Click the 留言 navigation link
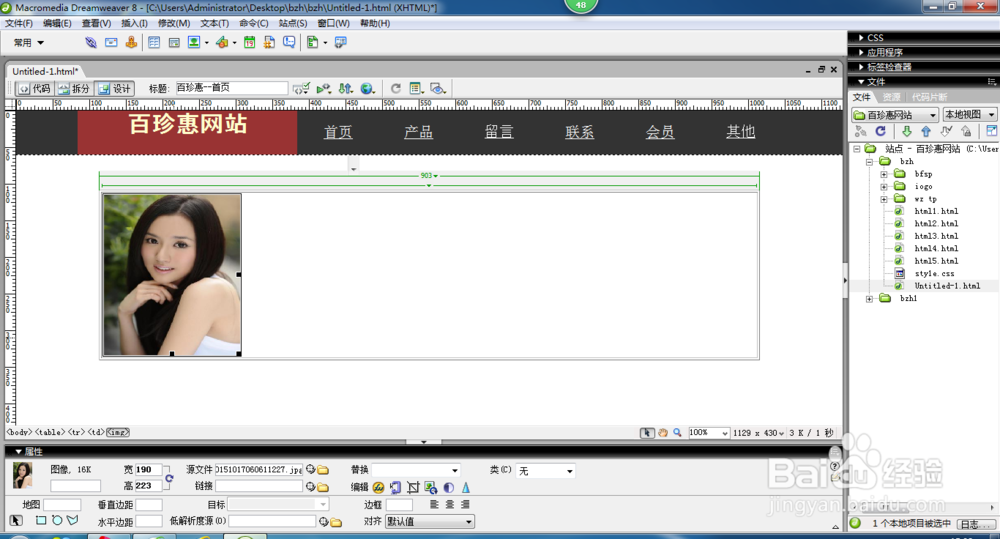 pyautogui.click(x=499, y=132)
